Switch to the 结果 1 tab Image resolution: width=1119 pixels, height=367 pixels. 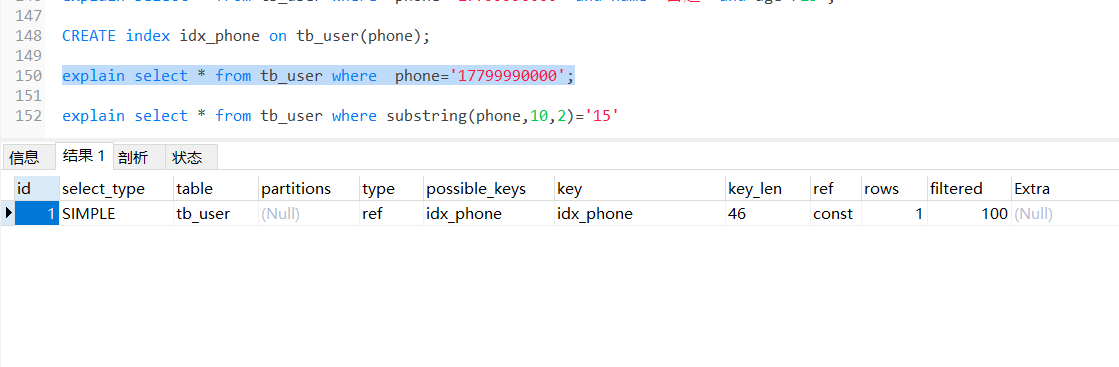(x=84, y=156)
